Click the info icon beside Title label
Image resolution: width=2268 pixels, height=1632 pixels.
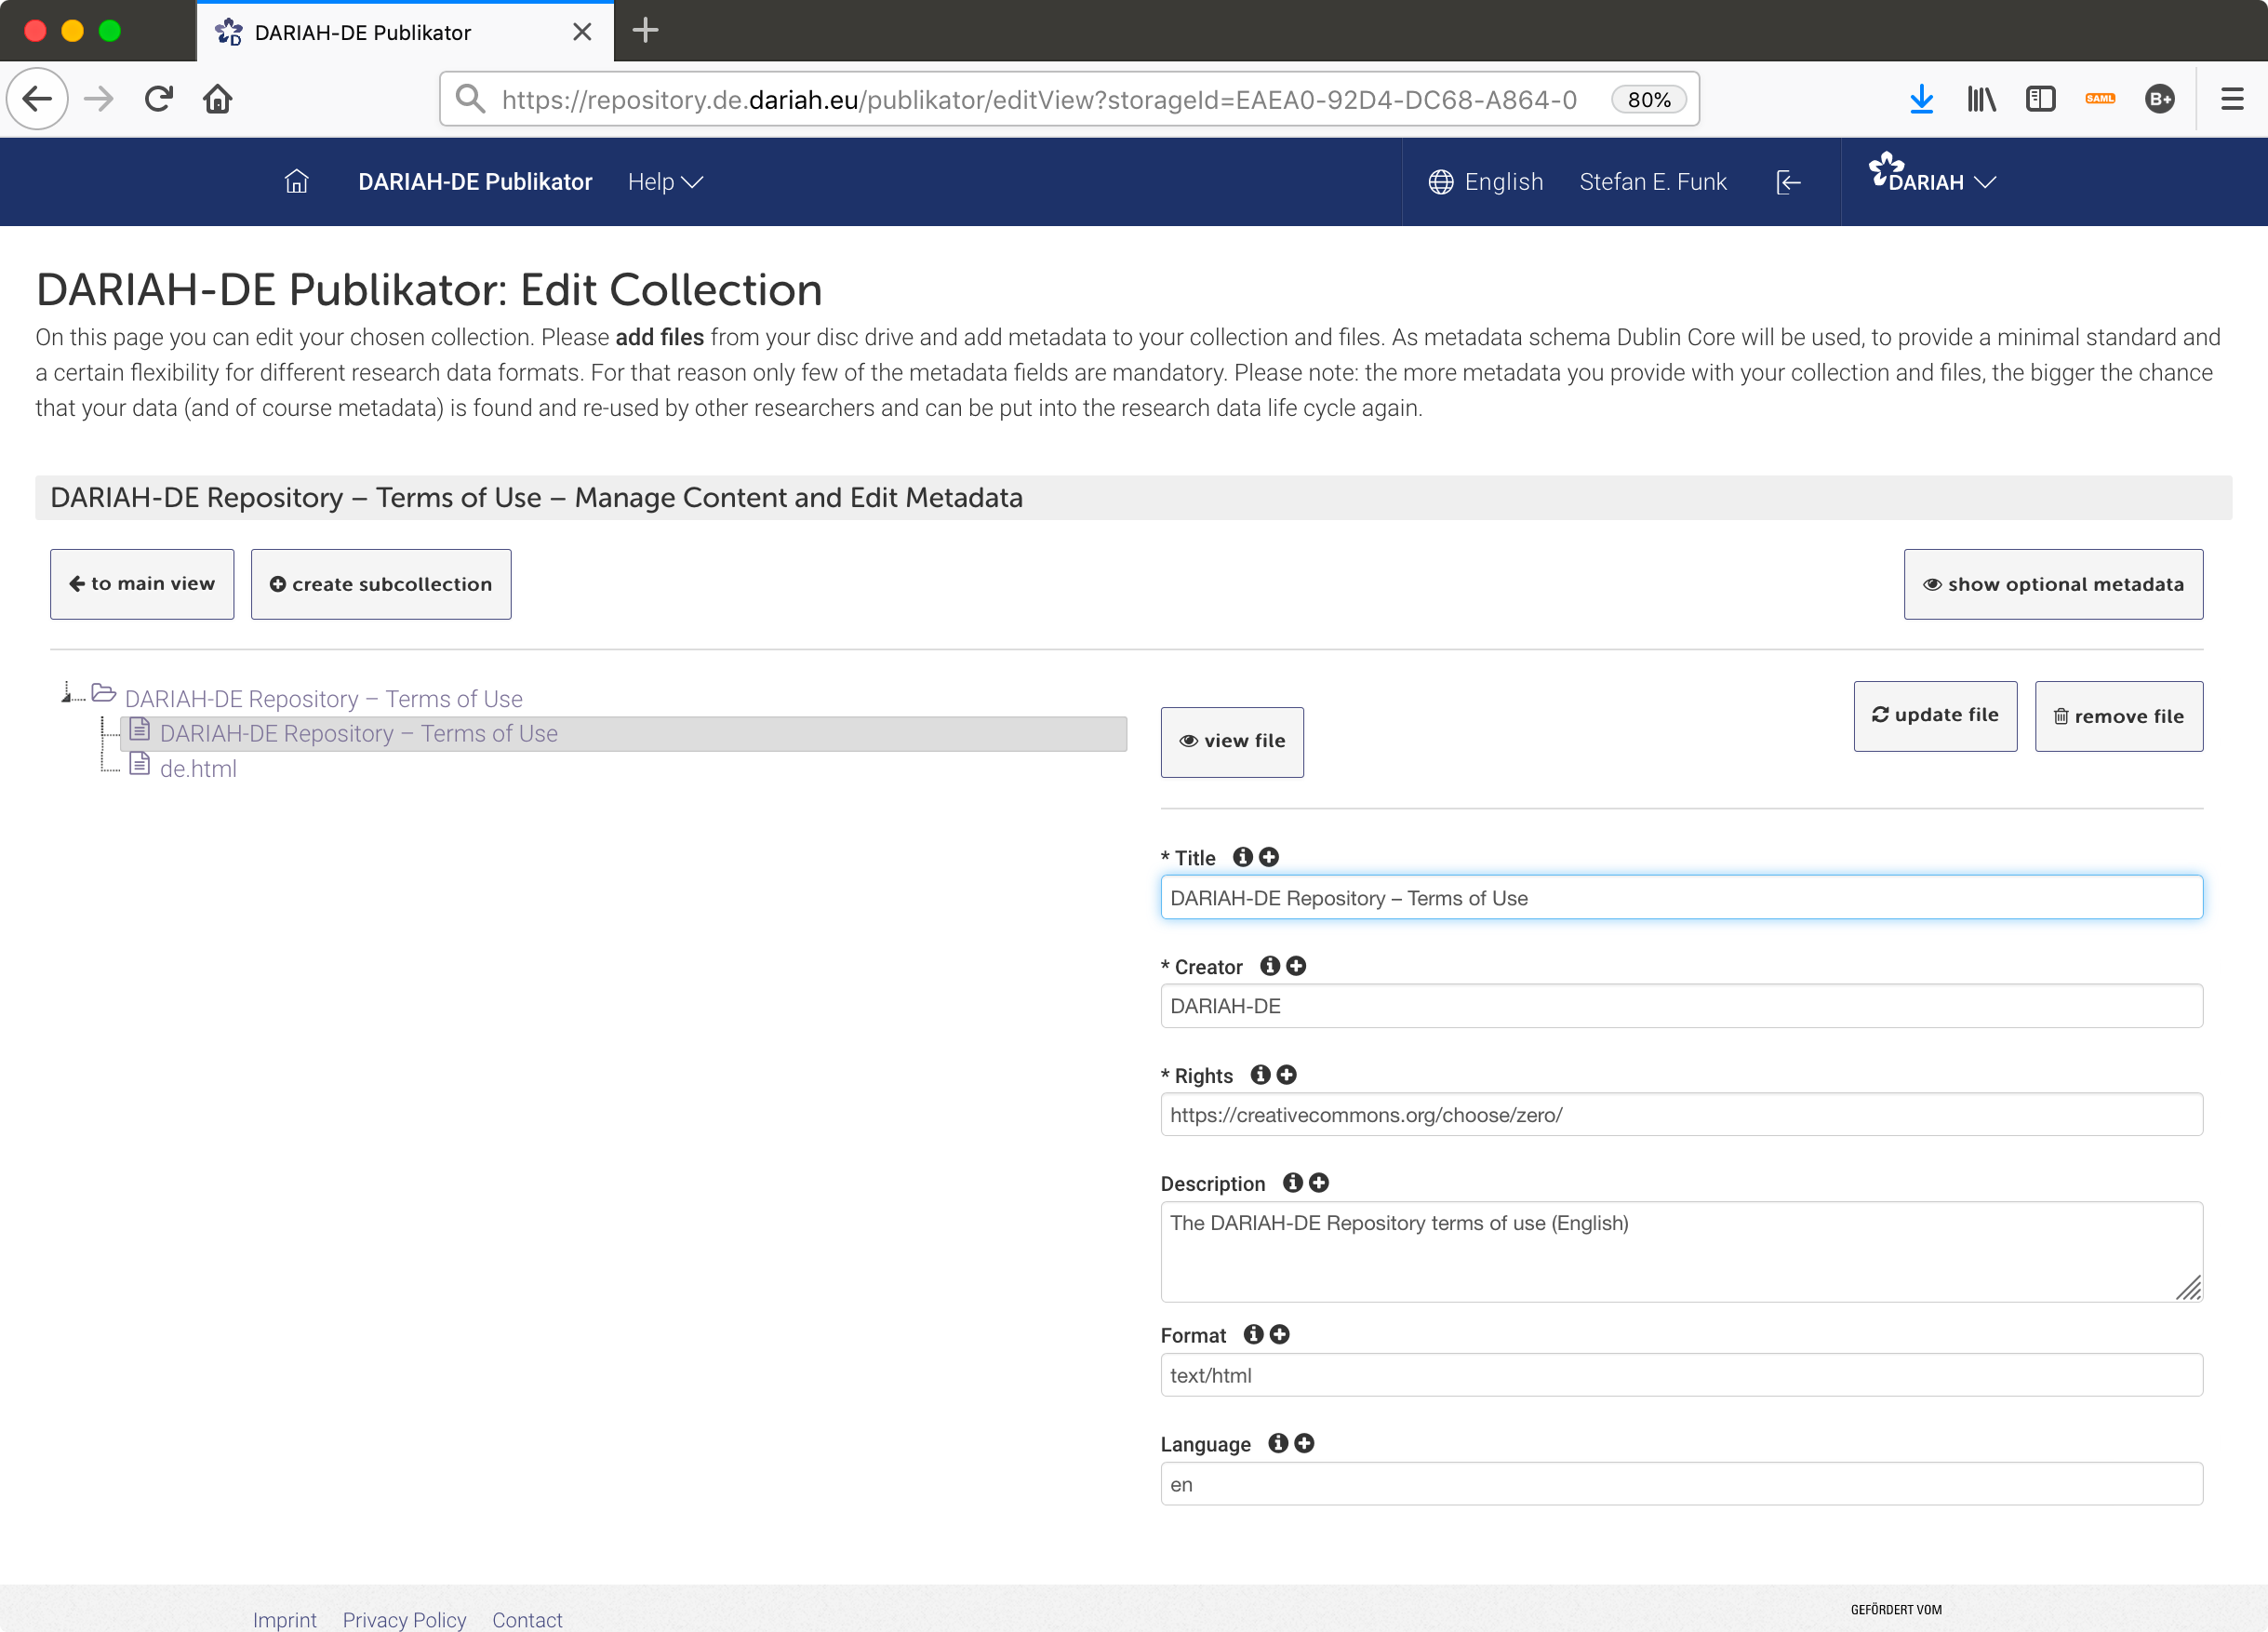(x=1242, y=857)
